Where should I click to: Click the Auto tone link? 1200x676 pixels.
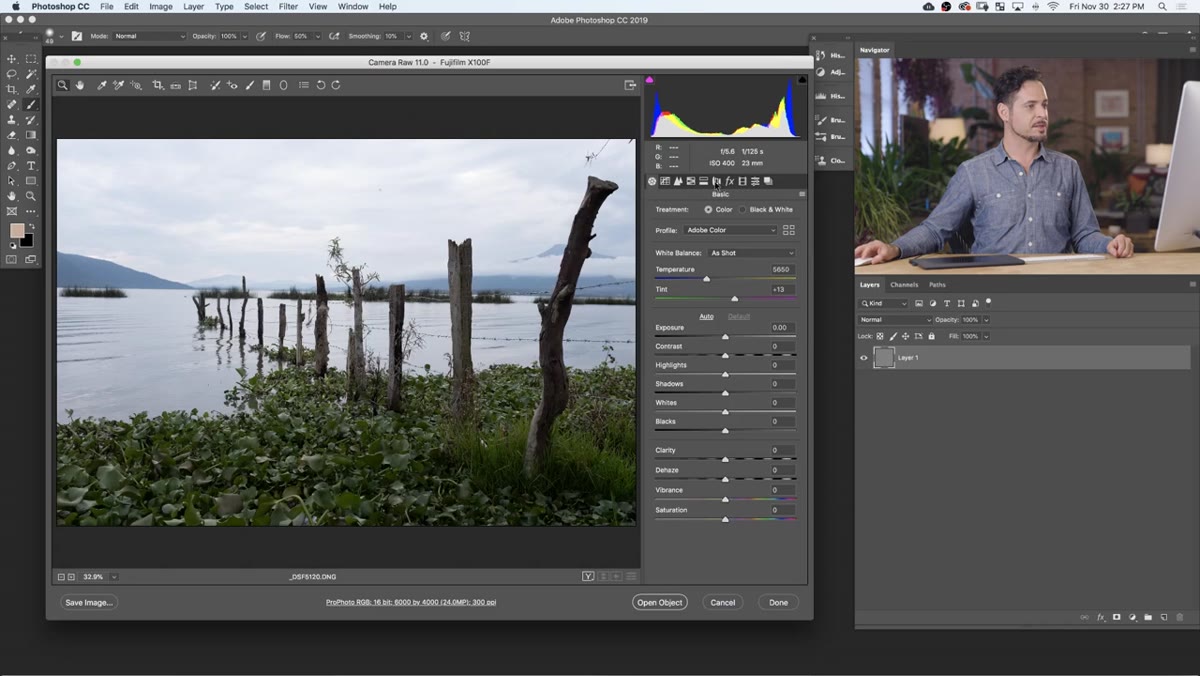pos(706,316)
